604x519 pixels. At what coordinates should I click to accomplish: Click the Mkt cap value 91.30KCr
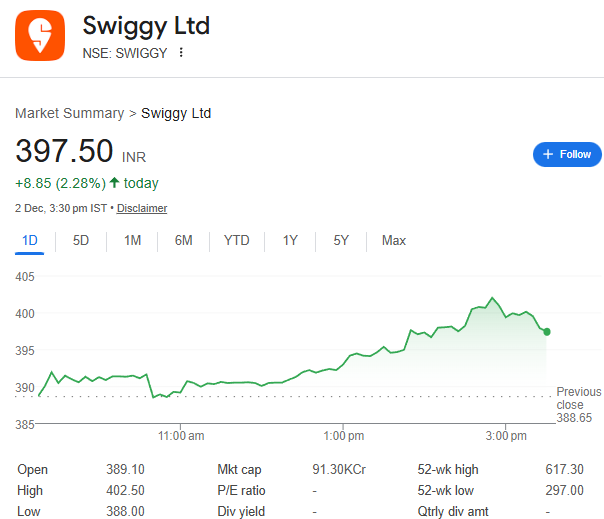coord(338,469)
